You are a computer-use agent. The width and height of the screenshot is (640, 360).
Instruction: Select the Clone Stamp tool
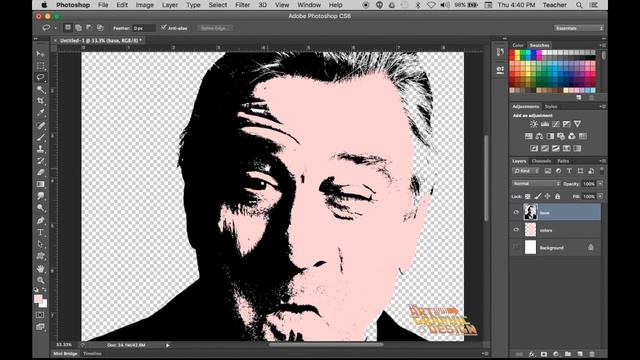tap(40, 149)
